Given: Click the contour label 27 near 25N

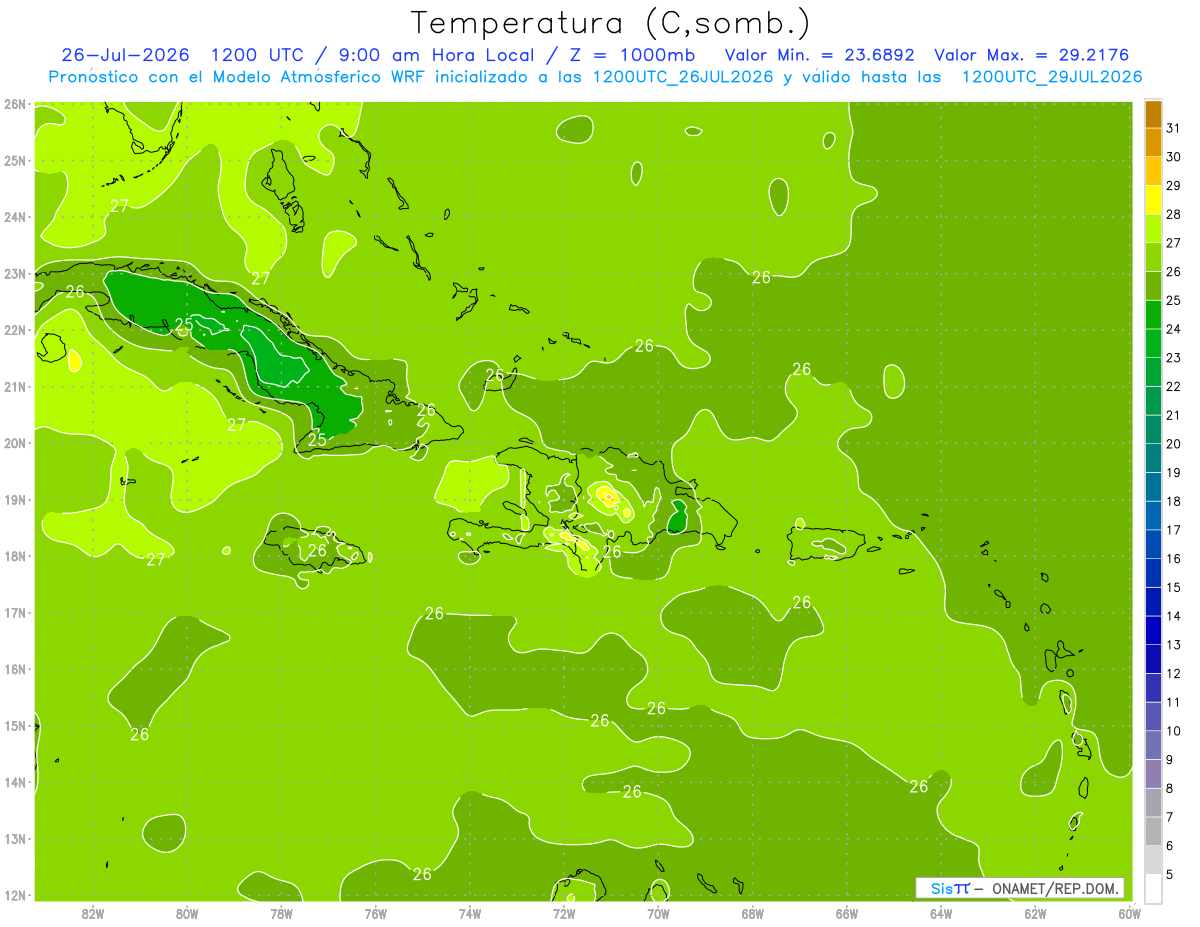Looking at the screenshot, I should tap(119, 206).
